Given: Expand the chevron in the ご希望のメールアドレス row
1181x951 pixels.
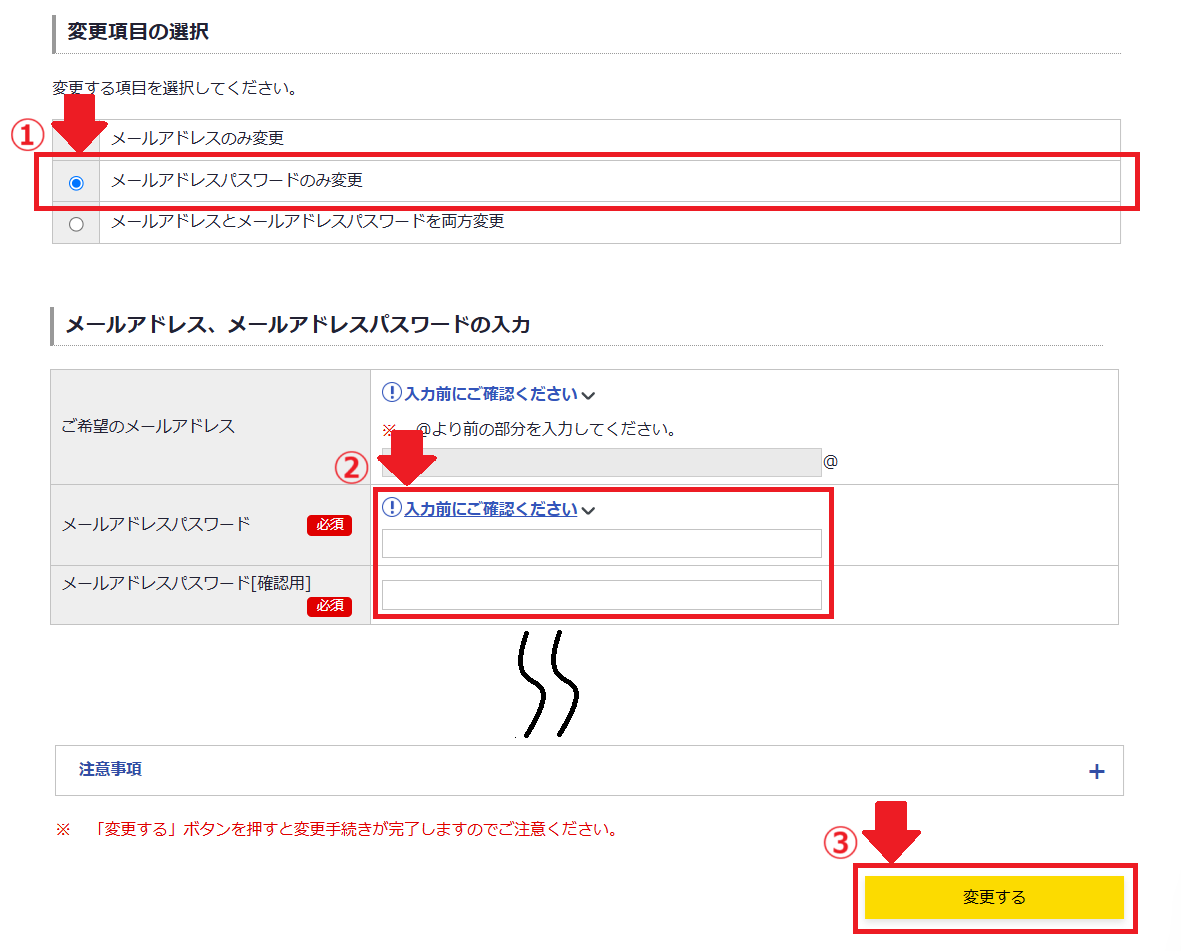Looking at the screenshot, I should (x=589, y=395).
